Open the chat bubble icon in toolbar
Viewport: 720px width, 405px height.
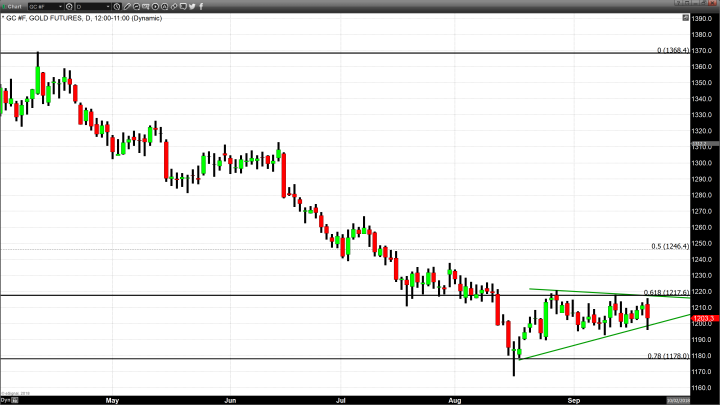click(183, 6)
